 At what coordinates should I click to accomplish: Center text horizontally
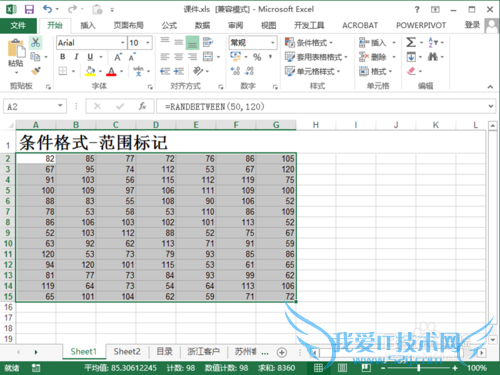pyautogui.click(x=179, y=57)
